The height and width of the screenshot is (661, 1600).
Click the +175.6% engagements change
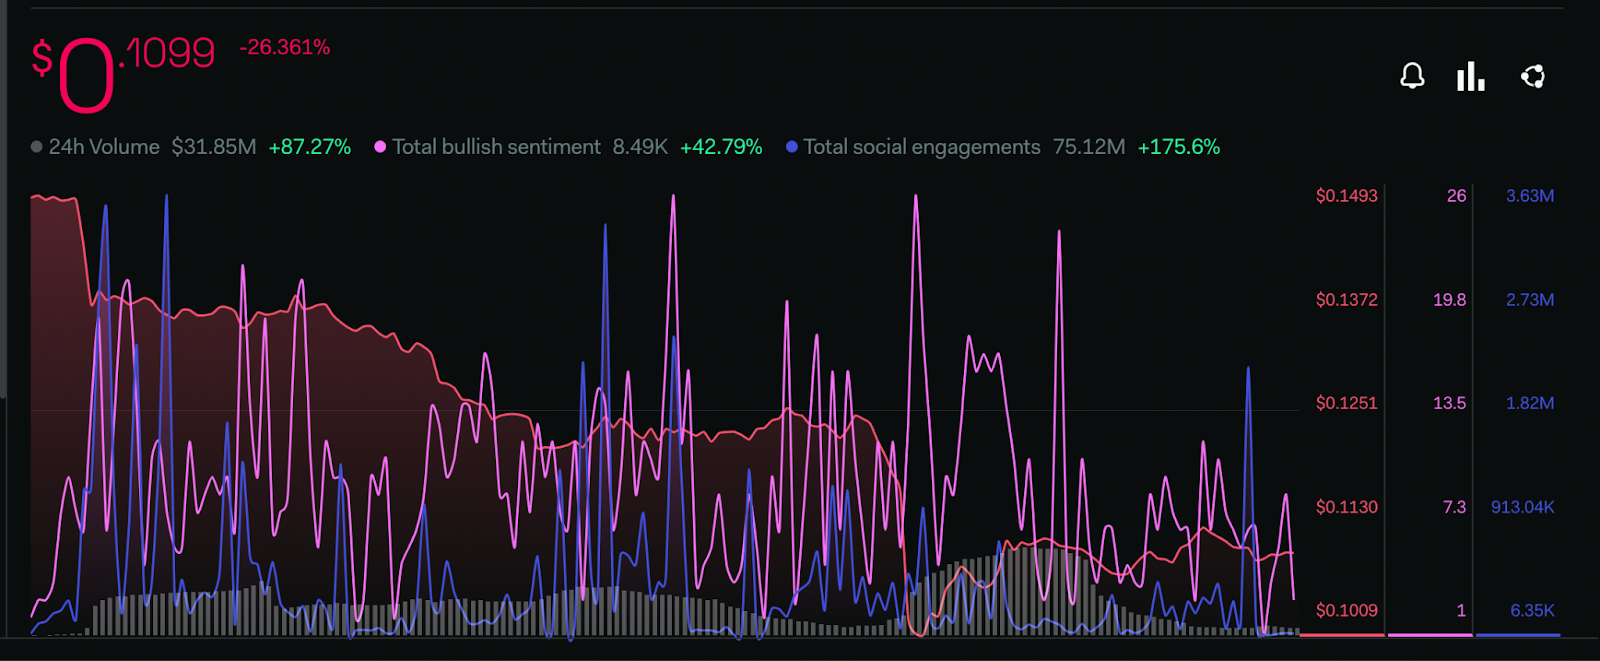point(1179,147)
